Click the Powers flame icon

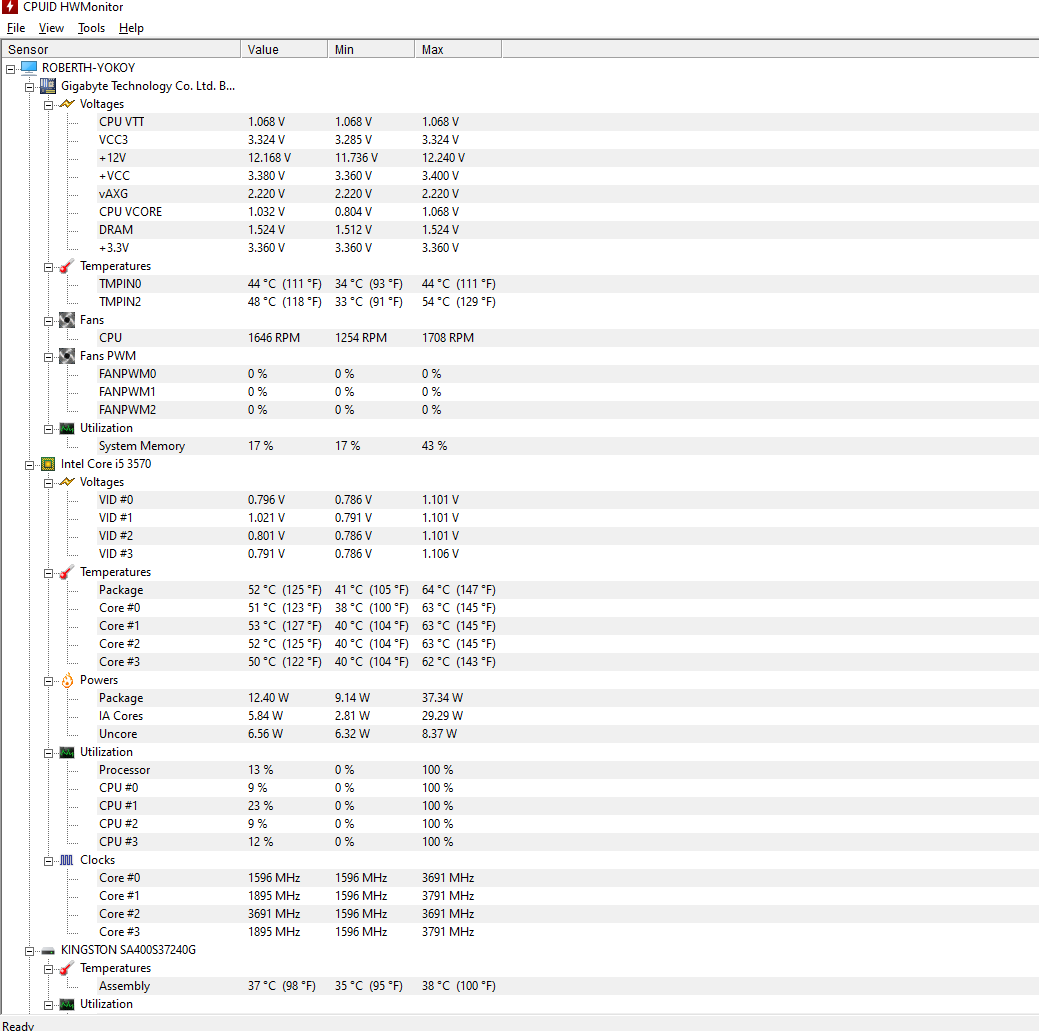pos(67,680)
